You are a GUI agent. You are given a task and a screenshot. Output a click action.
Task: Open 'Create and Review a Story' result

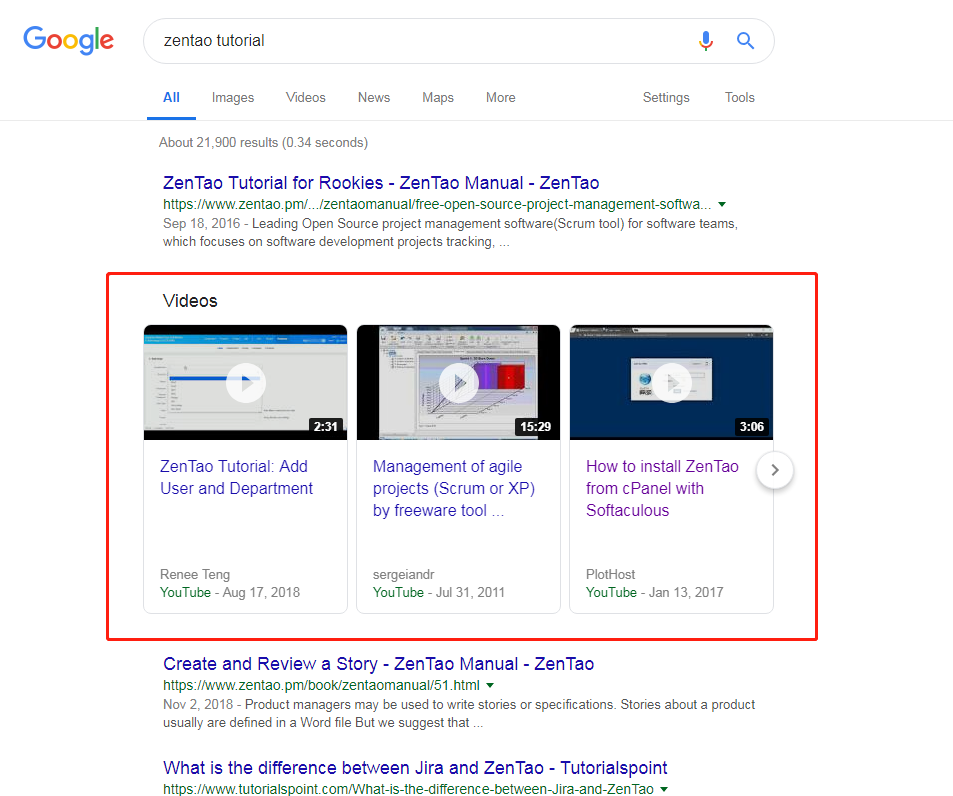[x=379, y=664]
